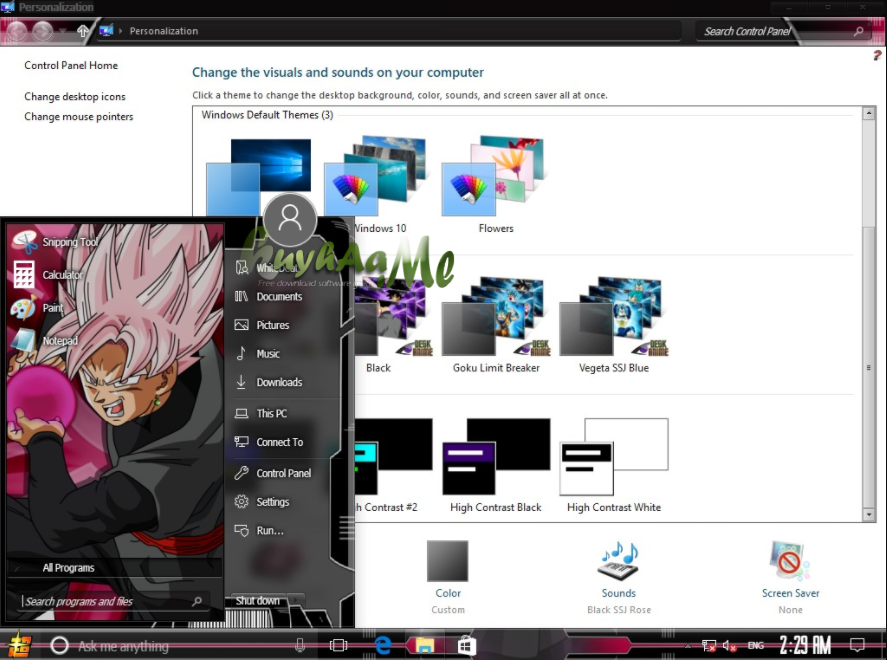Open the Change mouse pointers link

pyautogui.click(x=79, y=117)
